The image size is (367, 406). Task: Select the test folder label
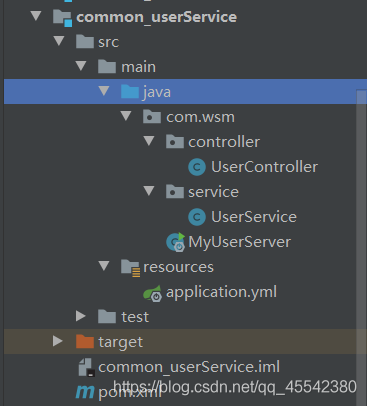pyautogui.click(x=135, y=317)
